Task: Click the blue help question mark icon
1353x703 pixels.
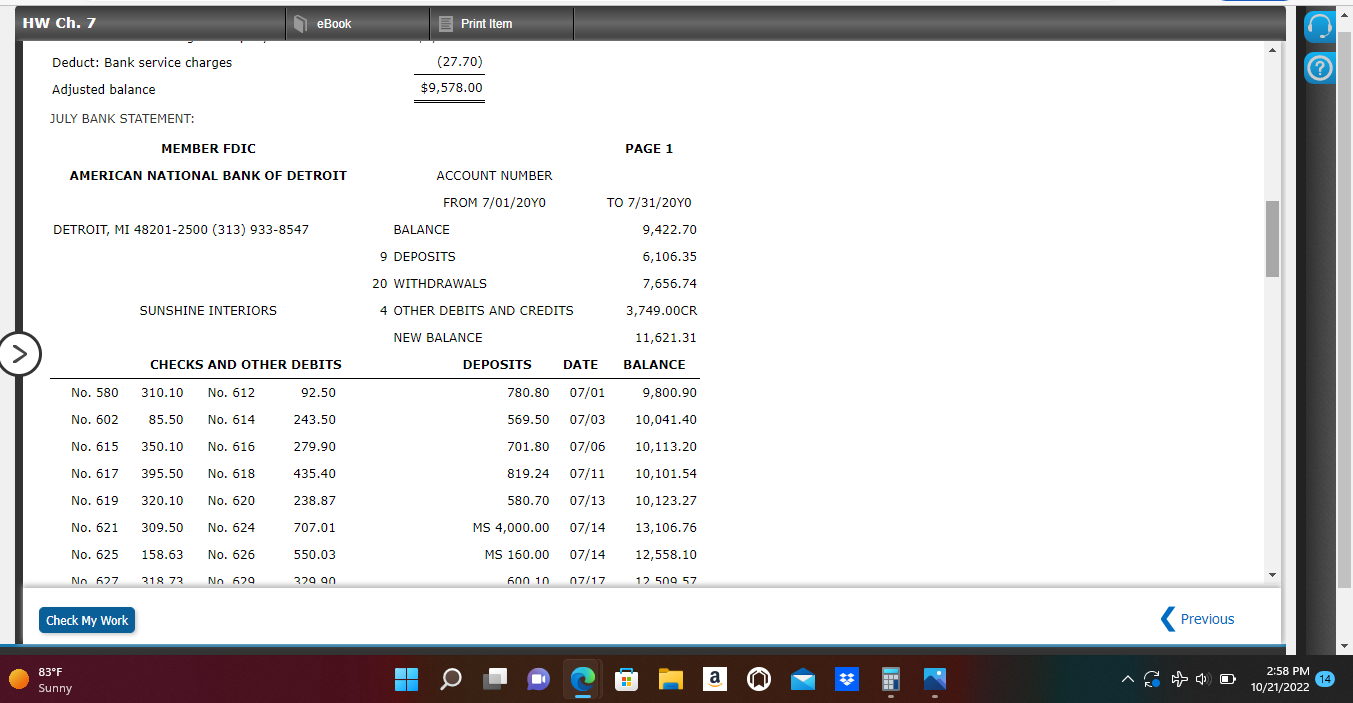Action: [x=1319, y=68]
